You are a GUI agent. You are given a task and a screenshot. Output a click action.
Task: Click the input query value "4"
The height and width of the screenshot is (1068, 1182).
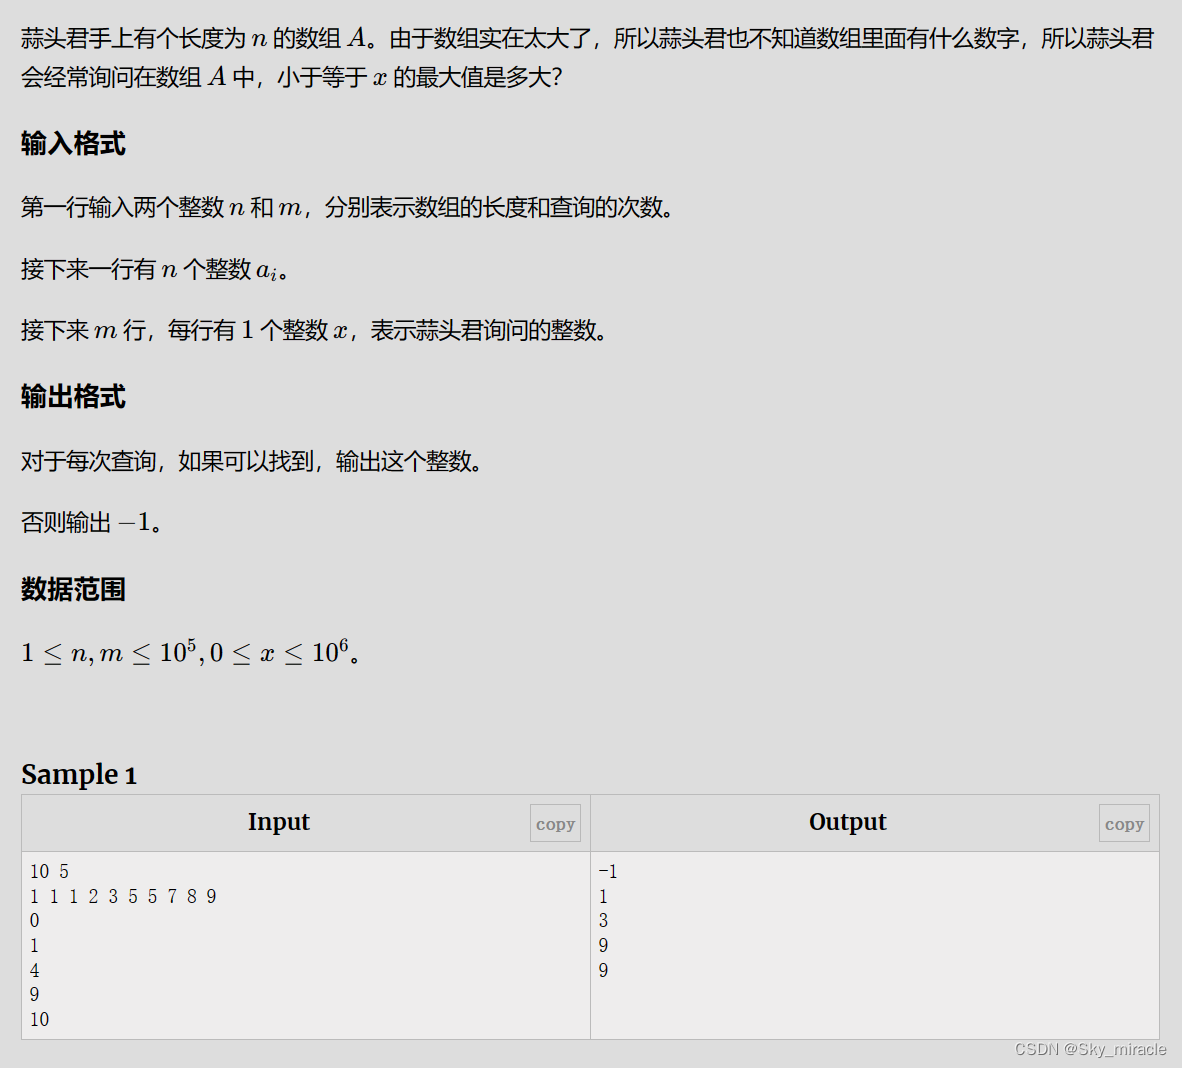(x=35, y=970)
